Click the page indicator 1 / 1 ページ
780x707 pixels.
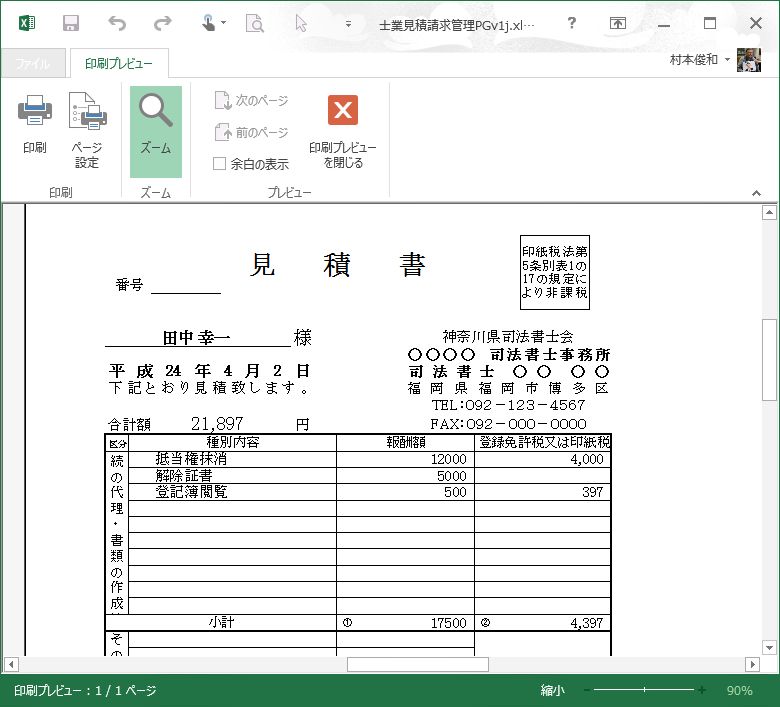[x=126, y=690]
